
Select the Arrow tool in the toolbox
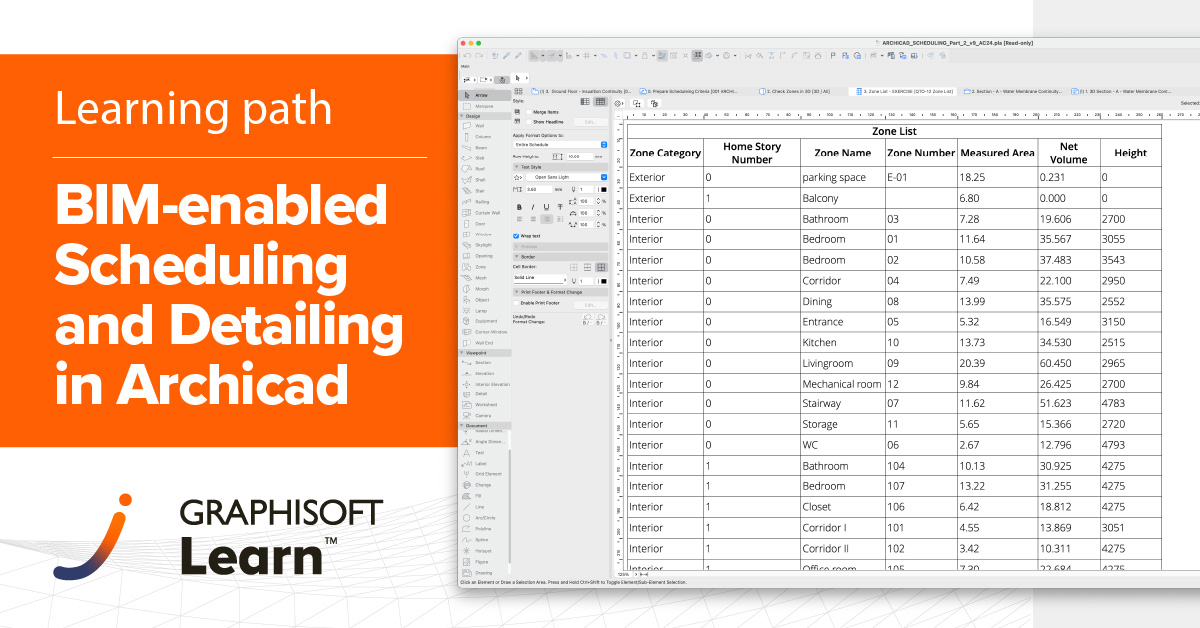[x=483, y=95]
